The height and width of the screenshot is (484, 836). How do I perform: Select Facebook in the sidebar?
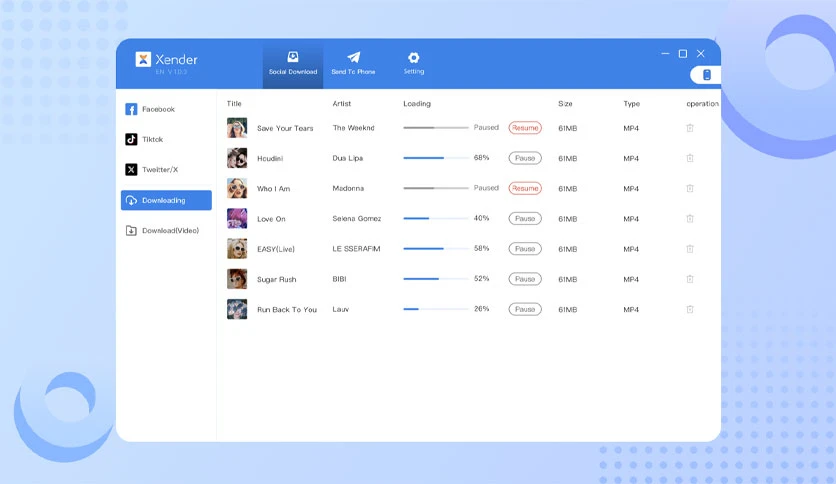[x=166, y=109]
